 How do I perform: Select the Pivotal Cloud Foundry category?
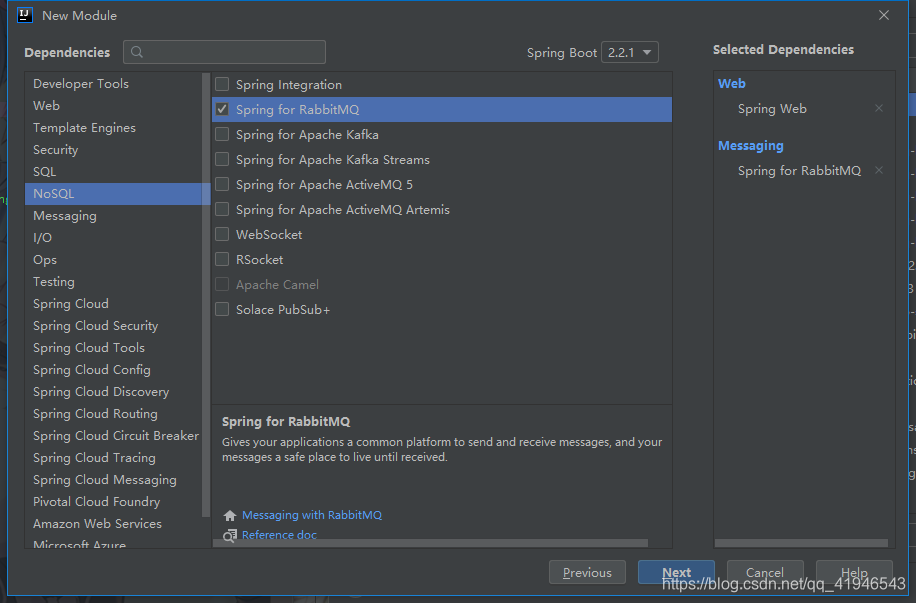tap(113, 502)
